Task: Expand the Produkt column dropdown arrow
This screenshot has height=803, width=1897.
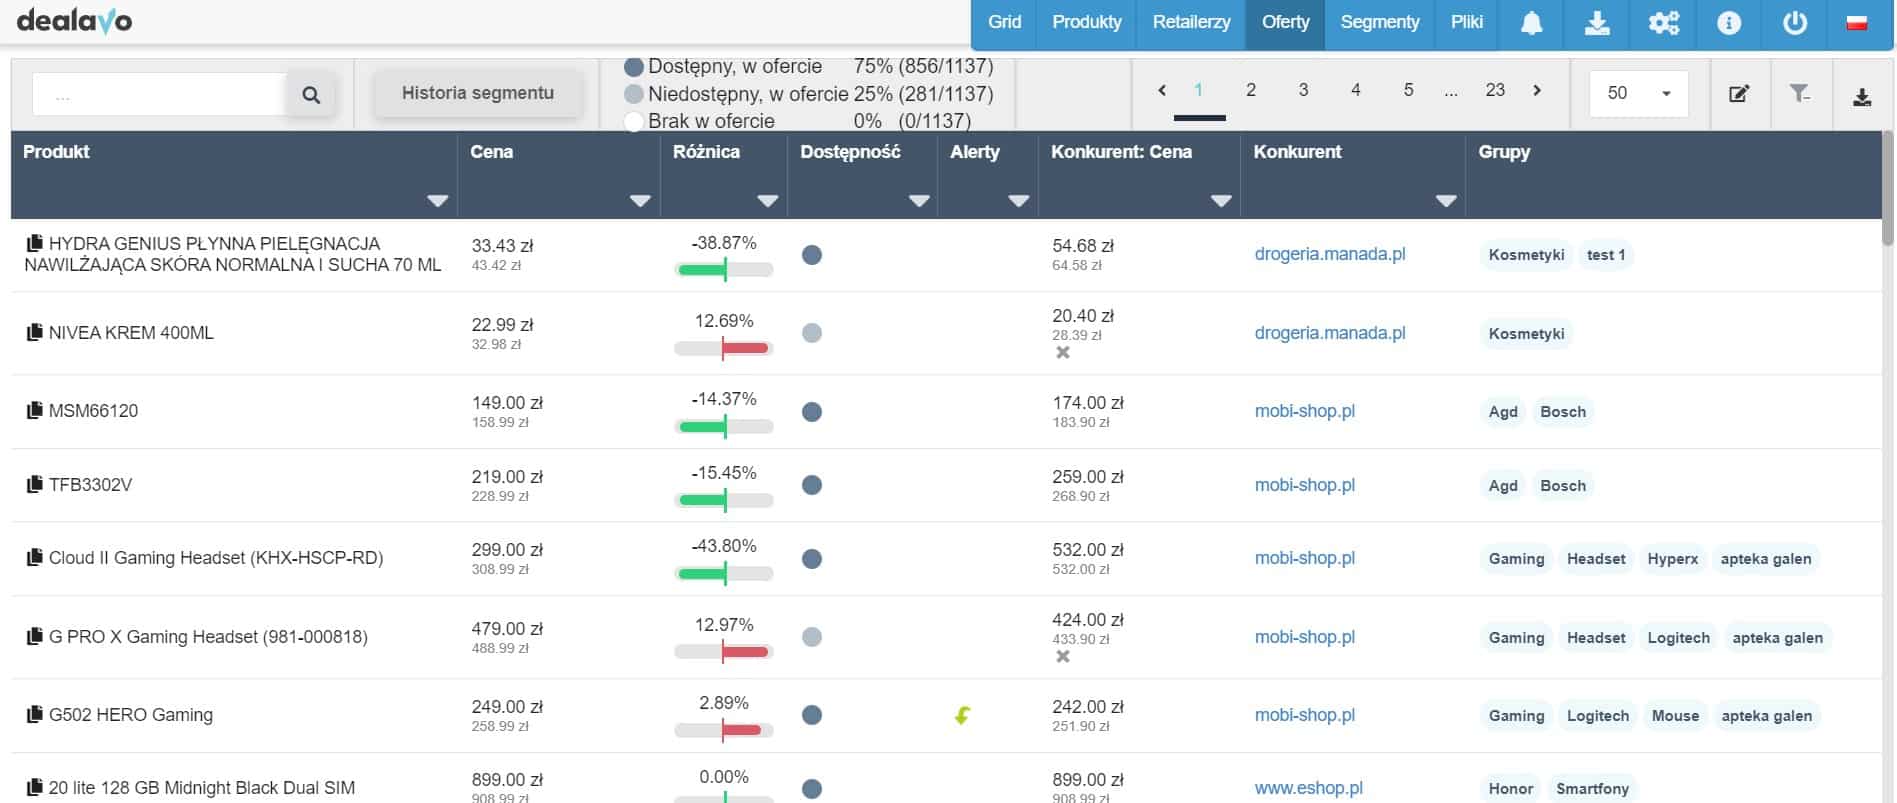Action: [437, 201]
